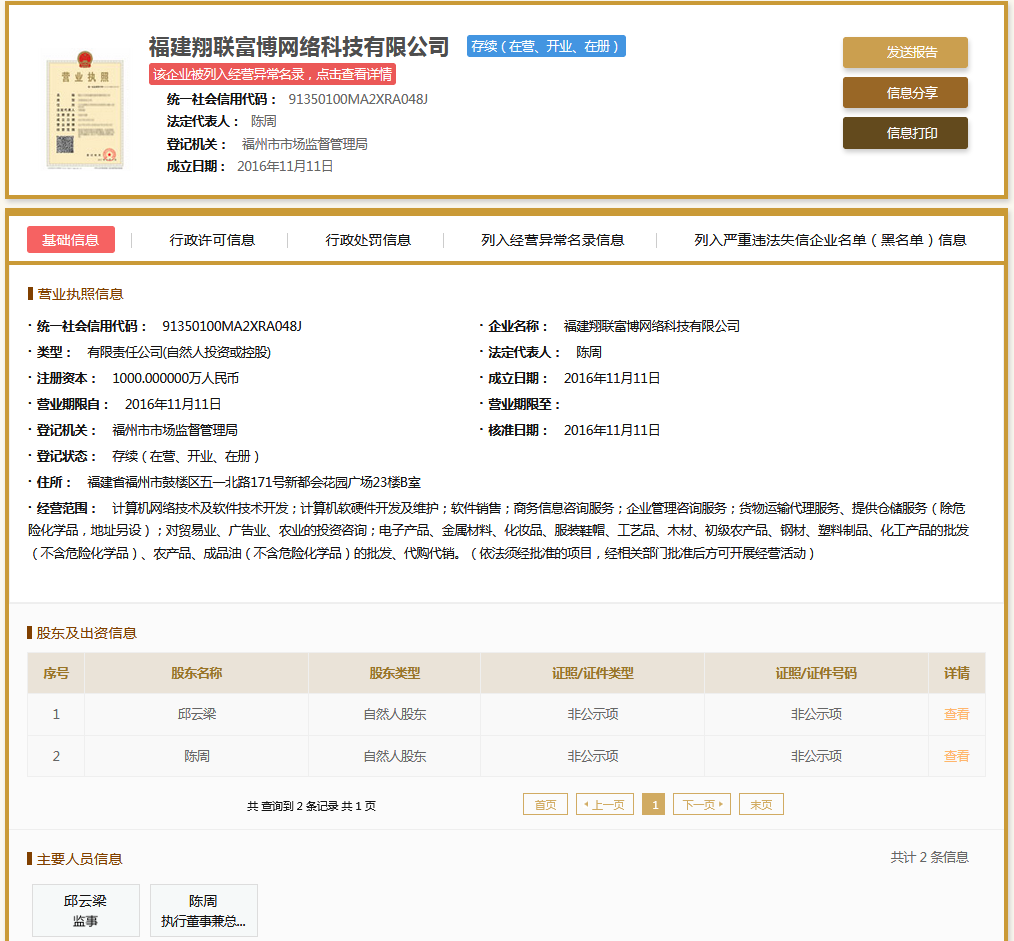Select page 1 in pagination
This screenshot has width=1014, height=941.
click(x=653, y=805)
